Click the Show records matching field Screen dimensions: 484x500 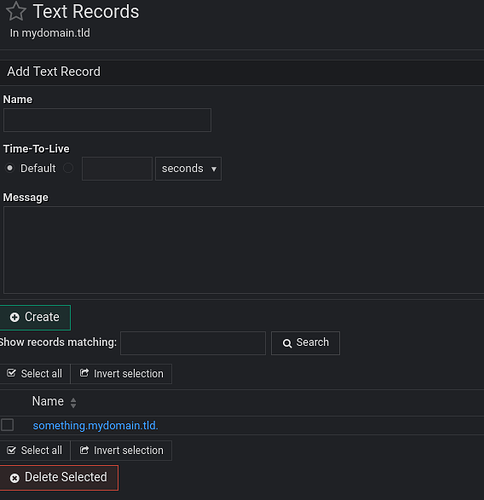193,343
